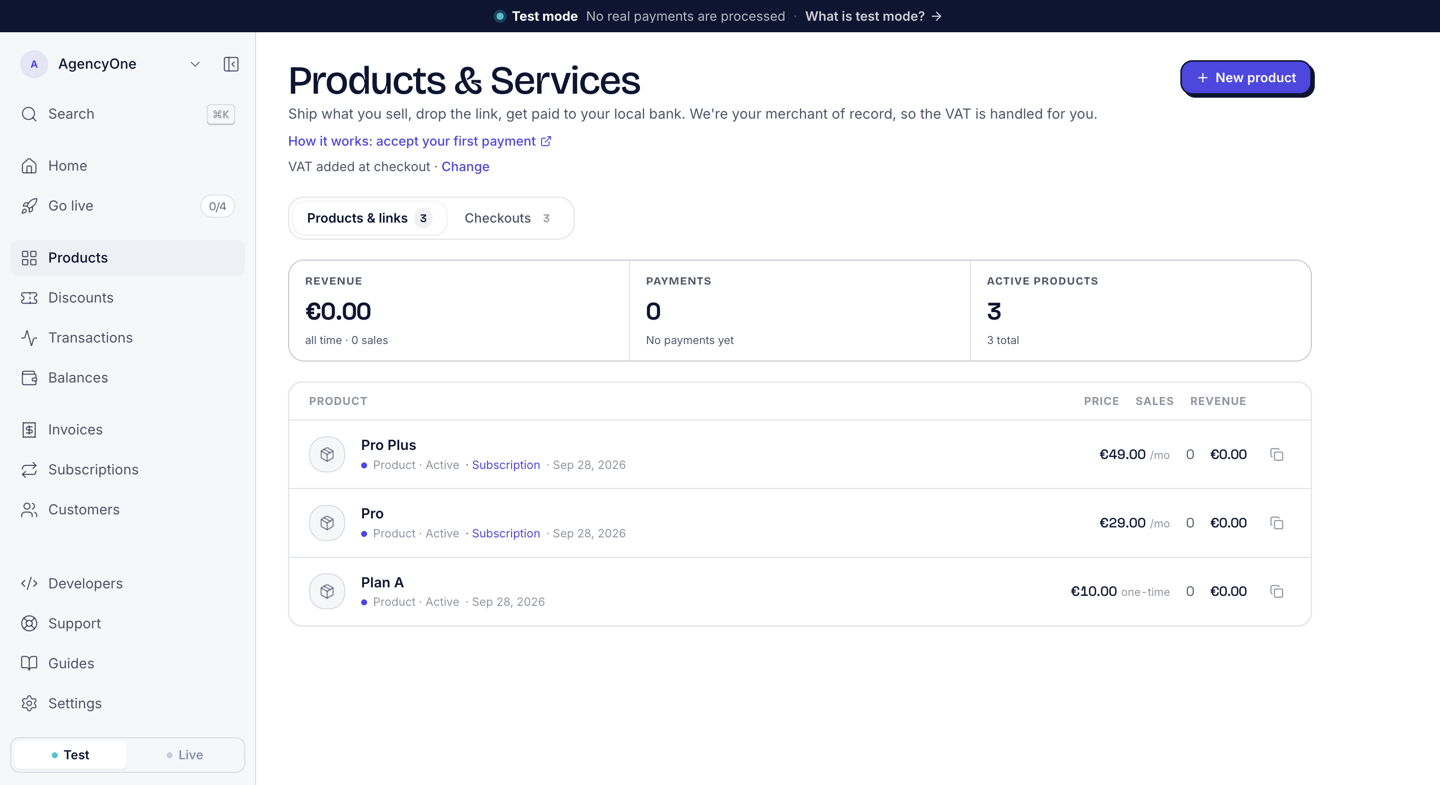
Task: Click the Active Products stat card
Action: point(1140,311)
